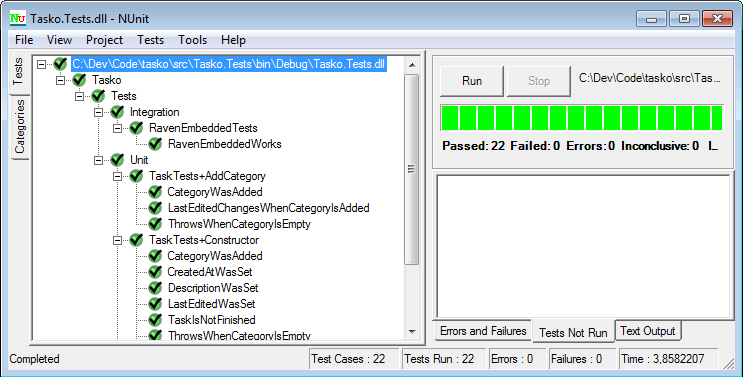The width and height of the screenshot is (743, 377).
Task: Collapse the Tasko namespace node
Action: click(x=61, y=80)
